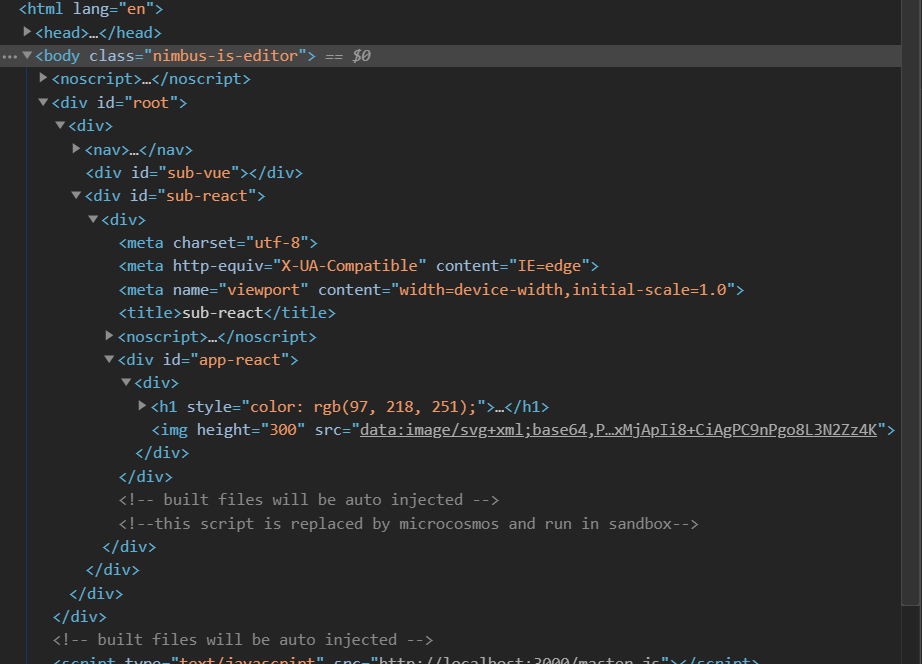Click the width=device-width content value
Viewport: 922px width, 664px height.
pyautogui.click(x=563, y=289)
